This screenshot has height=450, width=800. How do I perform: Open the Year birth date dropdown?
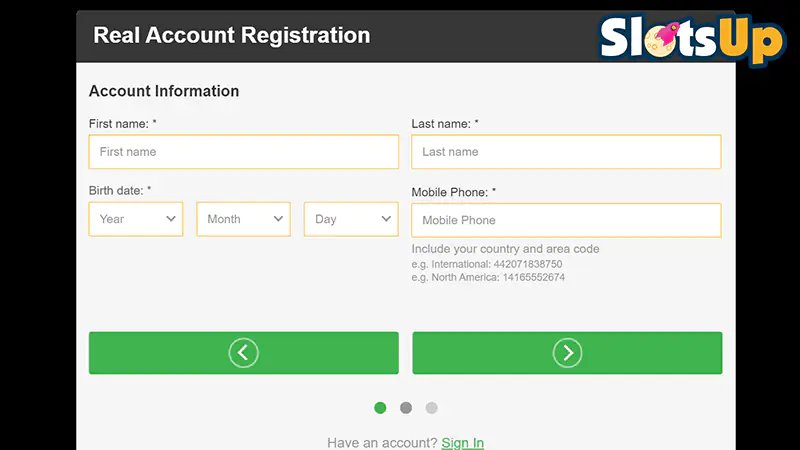pyautogui.click(x=136, y=219)
